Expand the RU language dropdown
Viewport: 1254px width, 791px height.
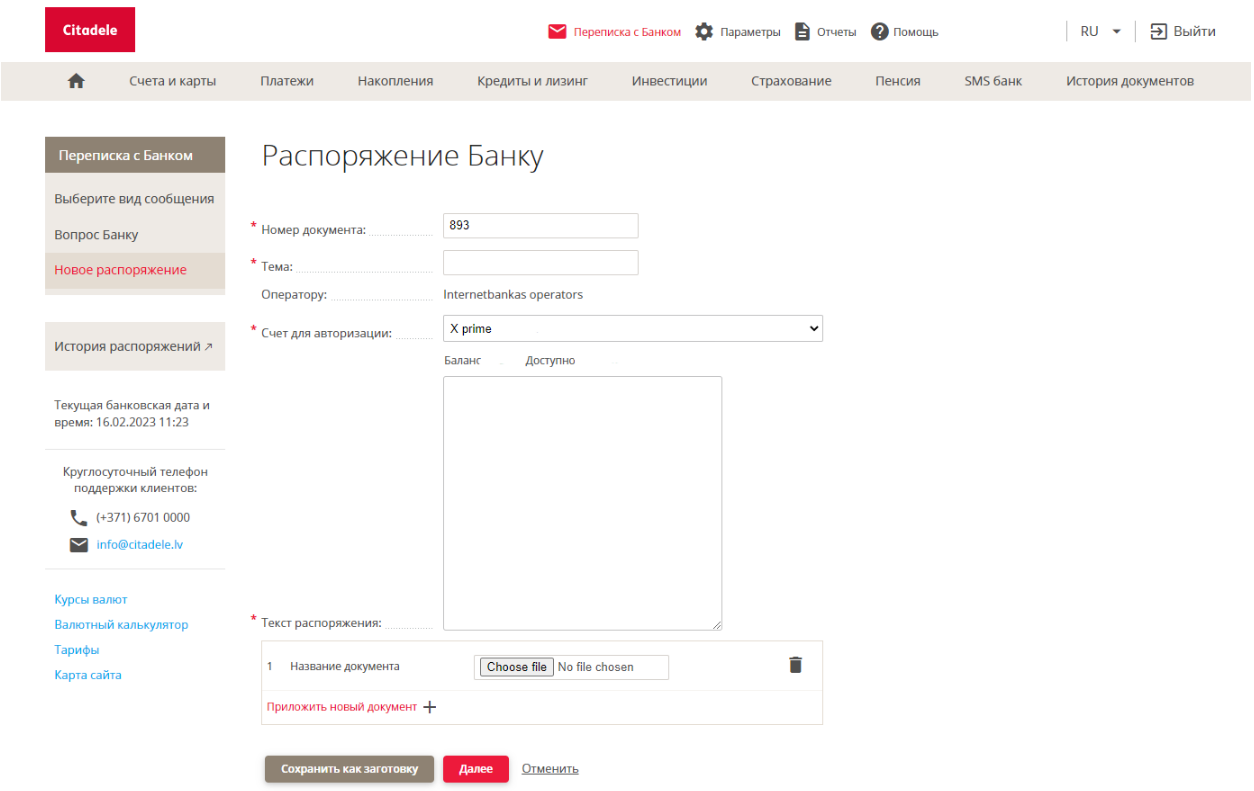(x=1100, y=31)
